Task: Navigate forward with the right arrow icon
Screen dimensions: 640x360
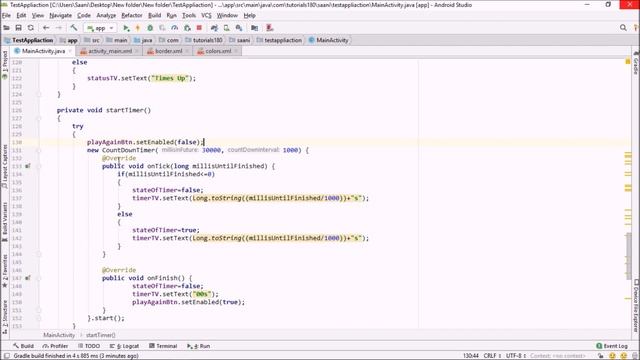Action: [59, 28]
